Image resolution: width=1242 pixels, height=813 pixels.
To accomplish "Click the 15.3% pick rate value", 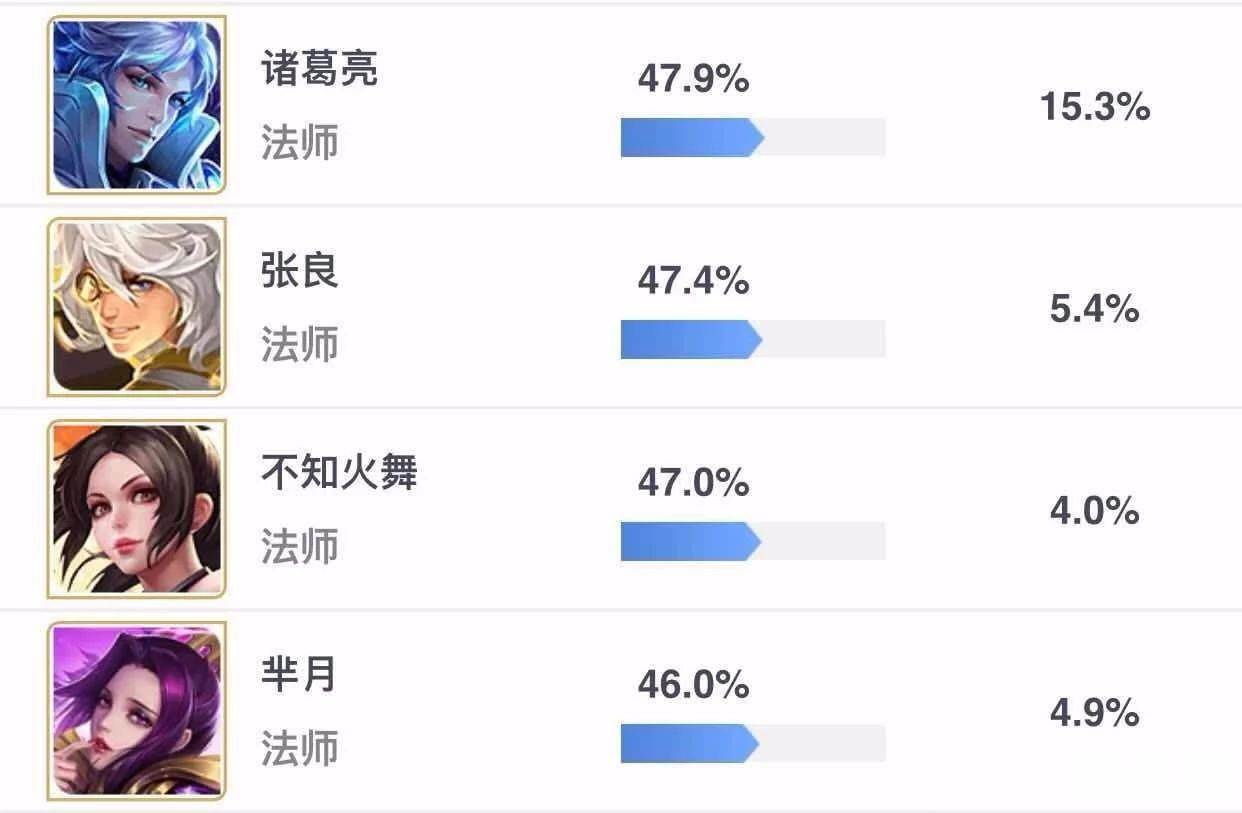I will (x=1095, y=107).
